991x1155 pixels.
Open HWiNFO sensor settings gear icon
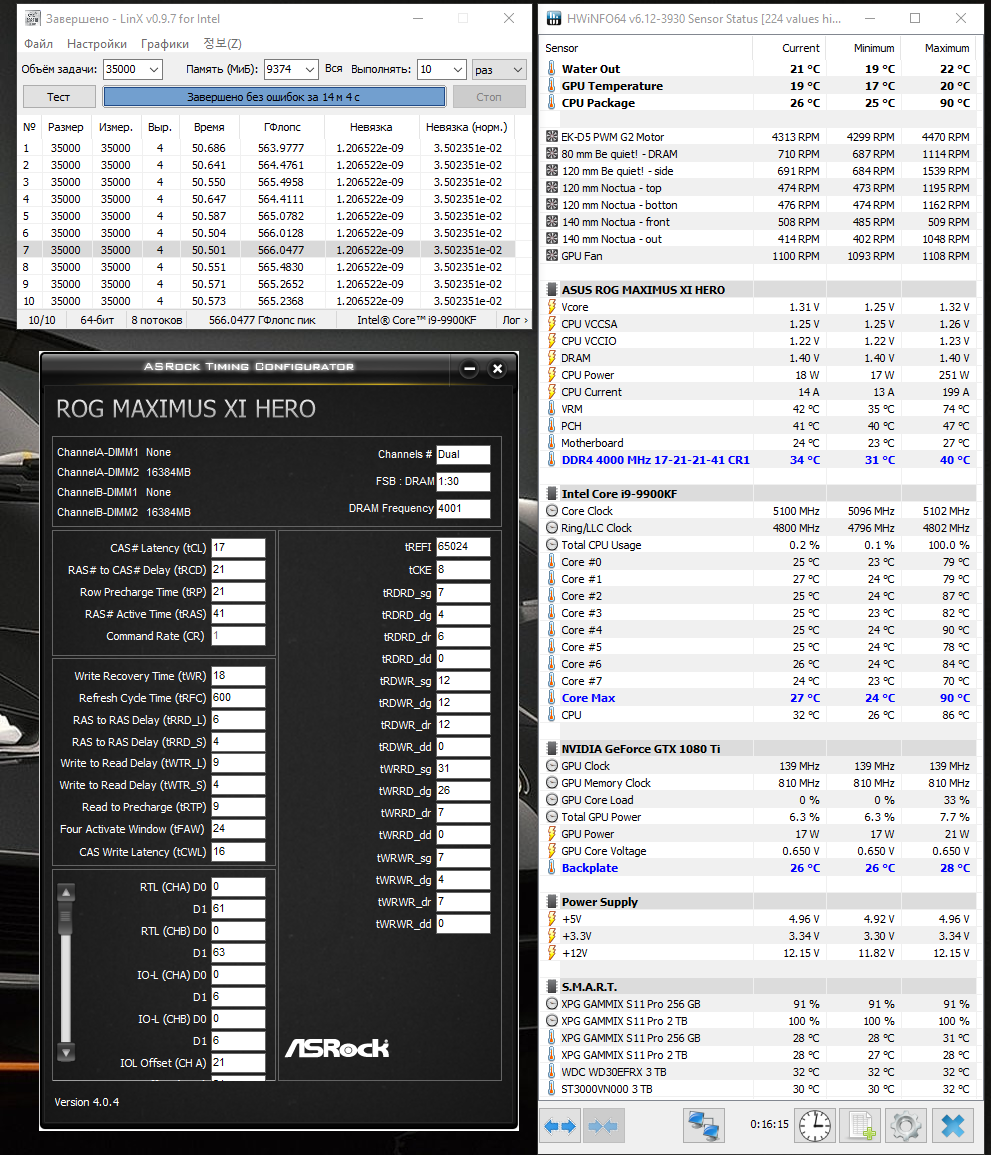click(905, 1126)
